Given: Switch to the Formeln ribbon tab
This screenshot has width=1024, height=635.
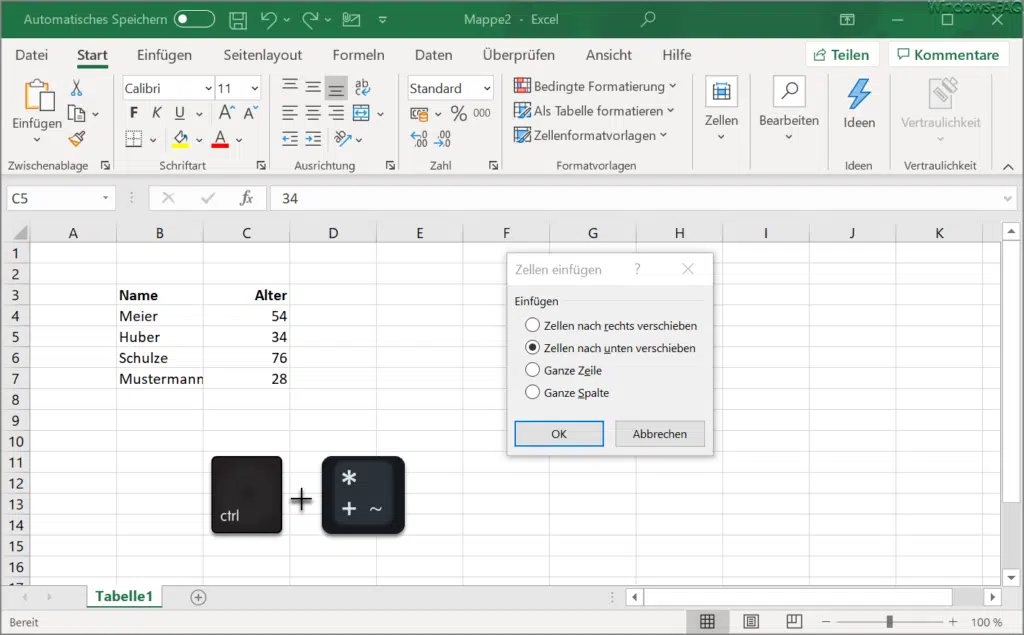Looking at the screenshot, I should [358, 55].
